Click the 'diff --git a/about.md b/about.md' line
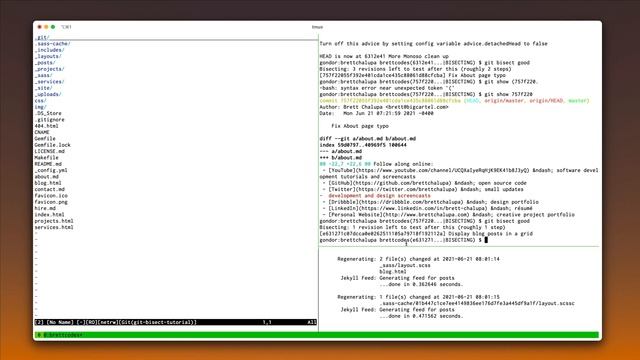 point(368,139)
